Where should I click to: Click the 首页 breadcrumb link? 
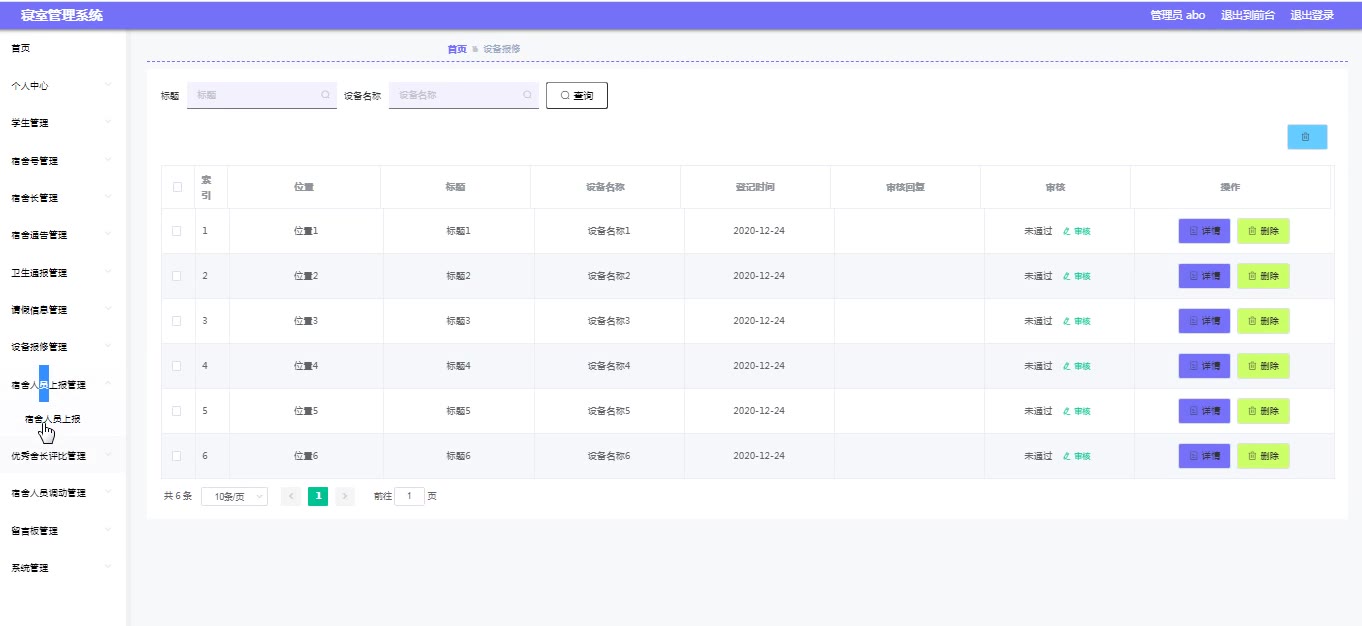pyautogui.click(x=456, y=49)
